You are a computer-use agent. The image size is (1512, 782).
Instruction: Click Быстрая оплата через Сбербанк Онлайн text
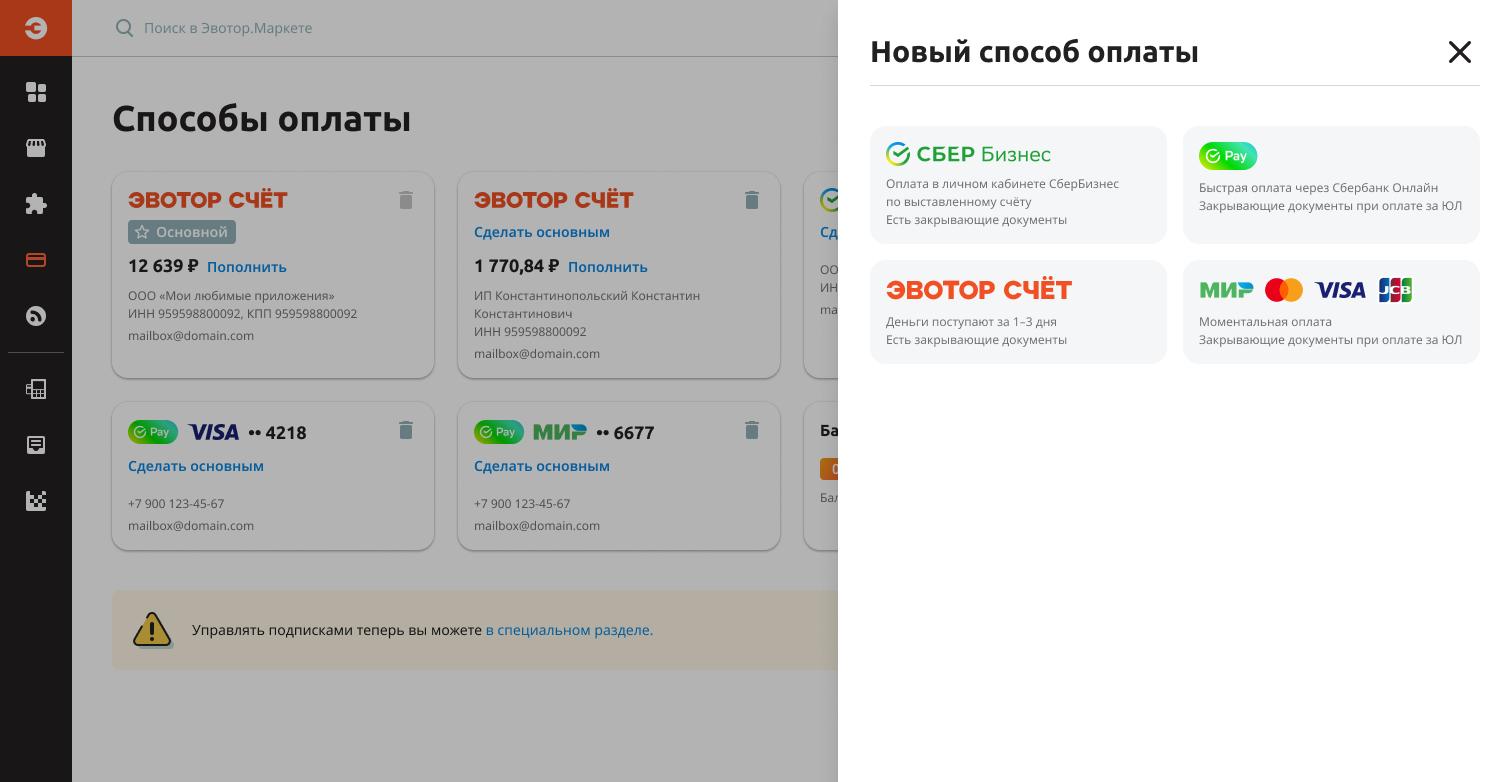pyautogui.click(x=1318, y=188)
